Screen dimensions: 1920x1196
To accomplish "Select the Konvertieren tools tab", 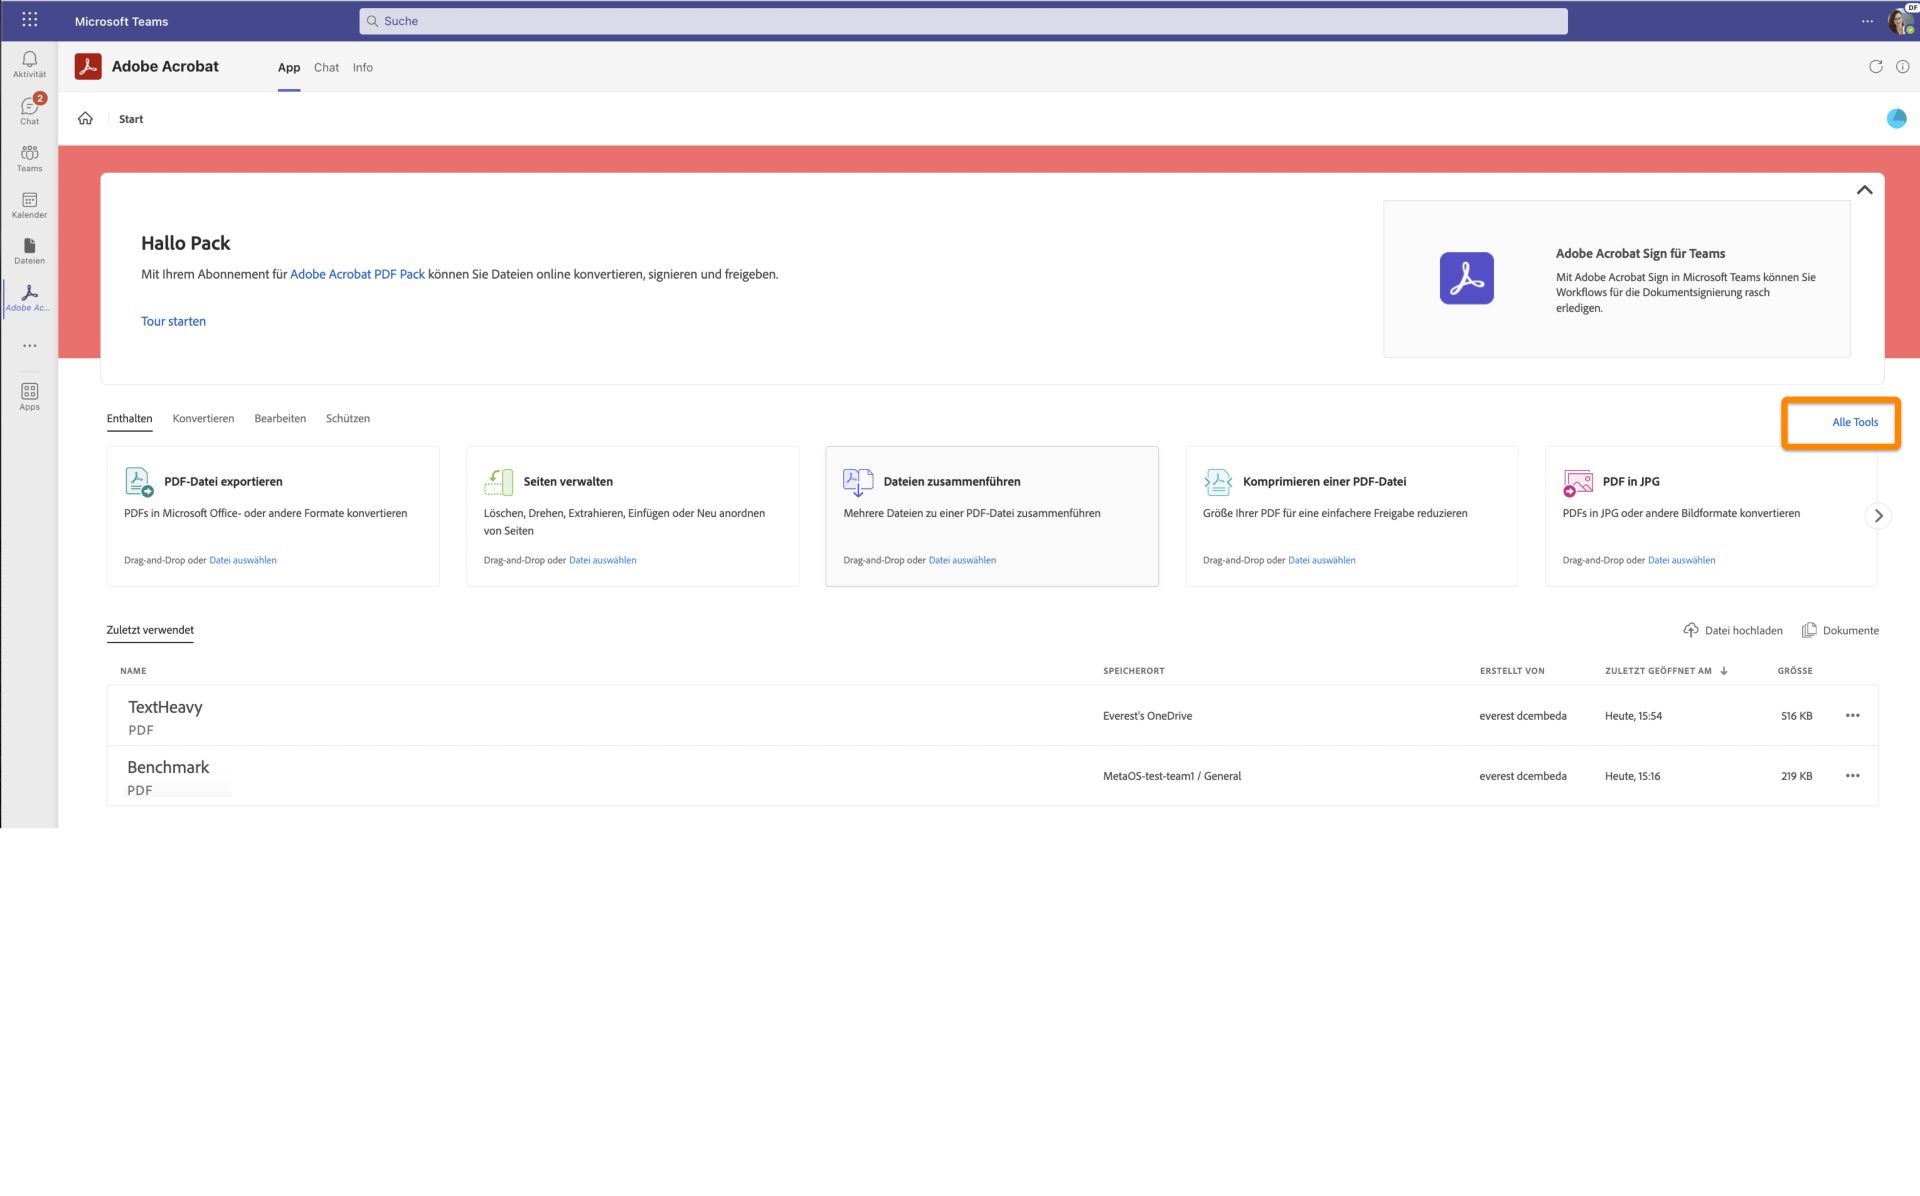I will click(203, 418).
